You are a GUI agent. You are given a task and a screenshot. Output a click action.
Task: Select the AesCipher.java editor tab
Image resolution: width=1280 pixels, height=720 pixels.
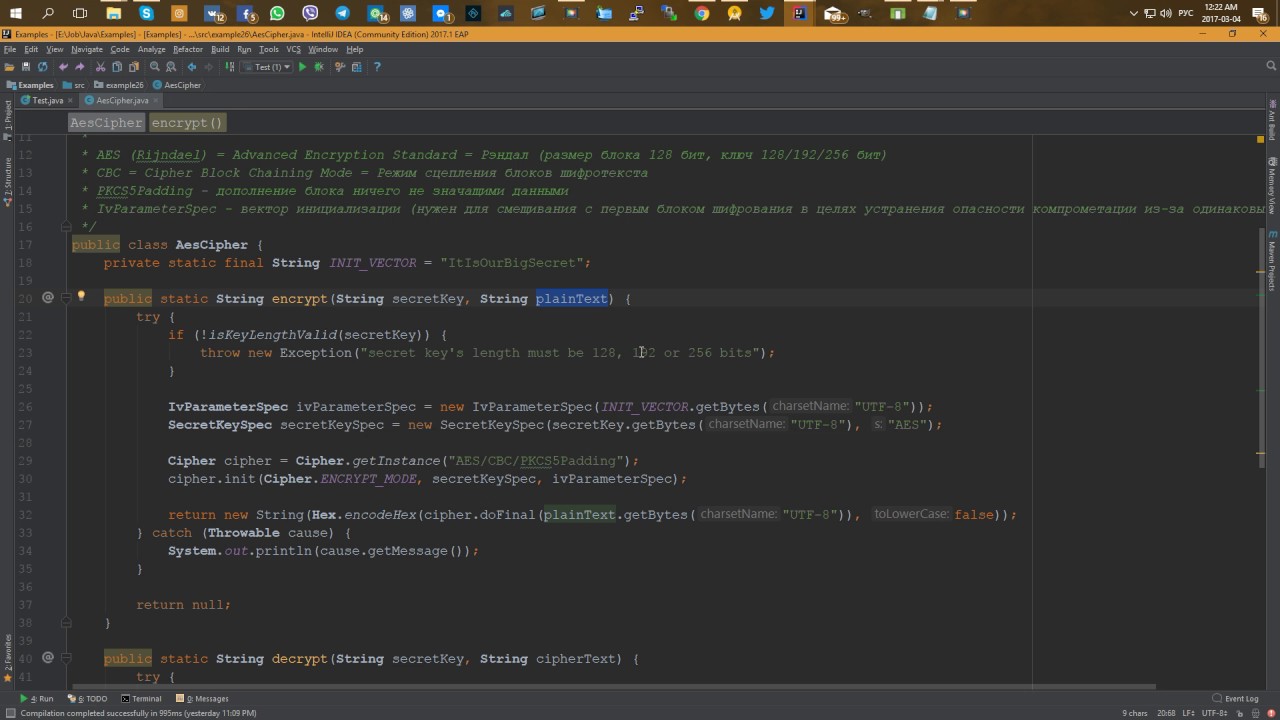(122, 101)
